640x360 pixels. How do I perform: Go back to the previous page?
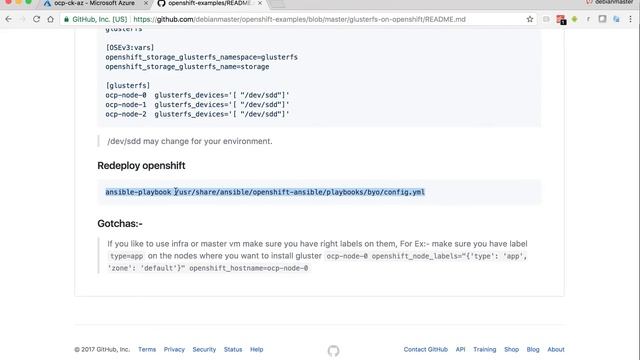click(9, 19)
